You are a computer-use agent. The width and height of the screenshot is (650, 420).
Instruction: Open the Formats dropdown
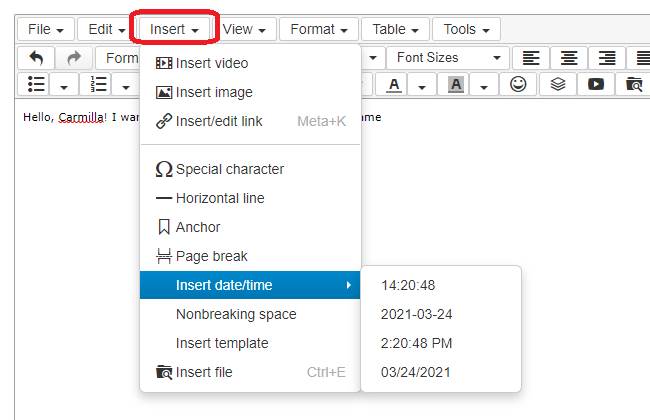118,58
